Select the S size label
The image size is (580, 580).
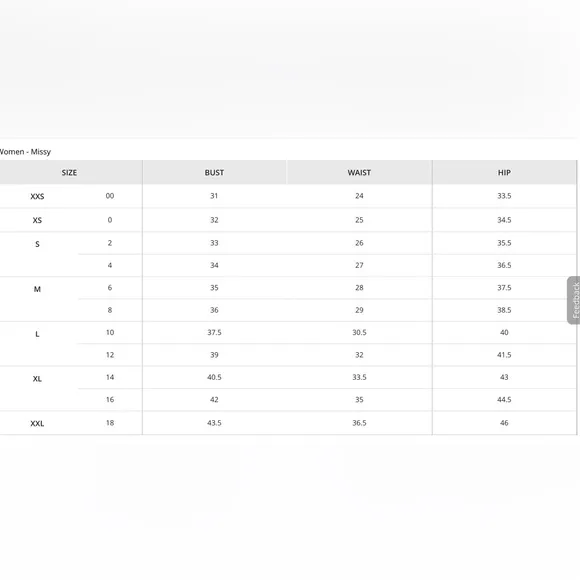(37, 244)
